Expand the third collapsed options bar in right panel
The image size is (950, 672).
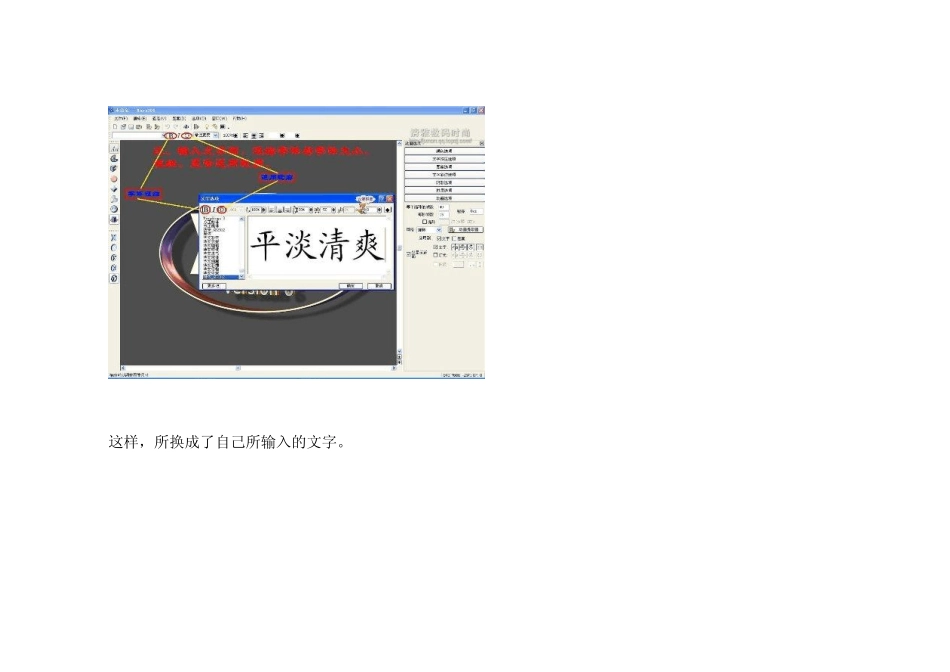[x=445, y=167]
